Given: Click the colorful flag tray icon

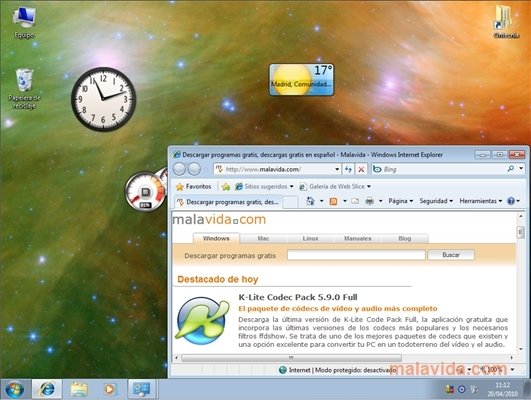Looking at the screenshot, I should click(449, 390).
